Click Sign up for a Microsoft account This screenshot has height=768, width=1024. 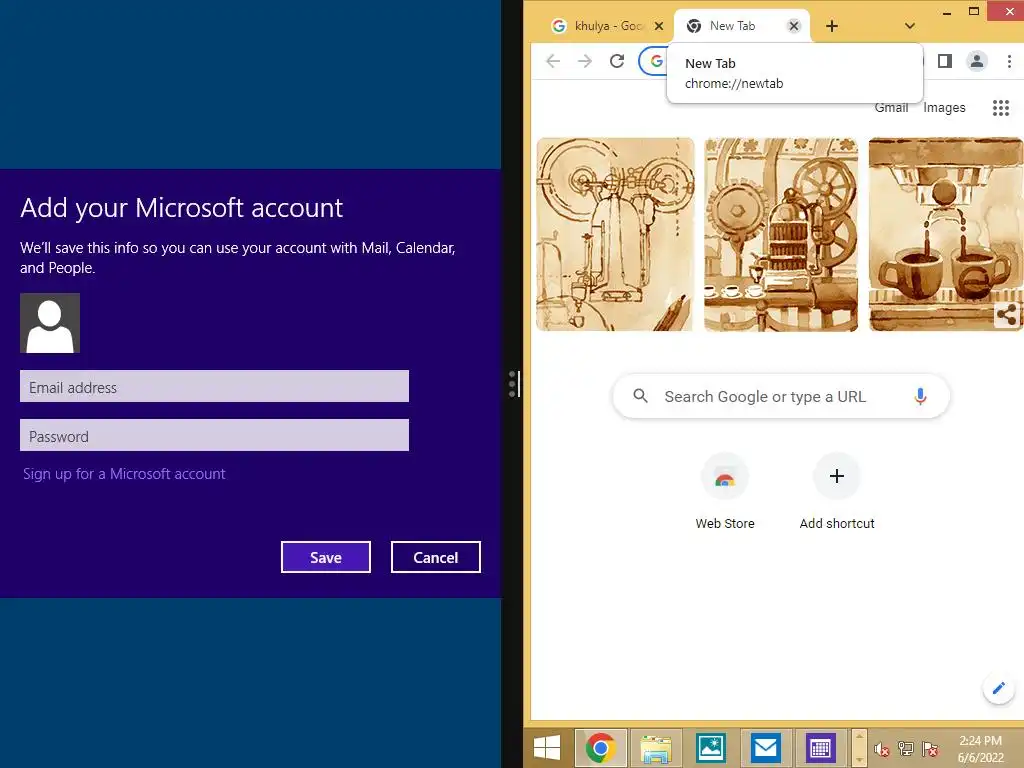(x=124, y=474)
